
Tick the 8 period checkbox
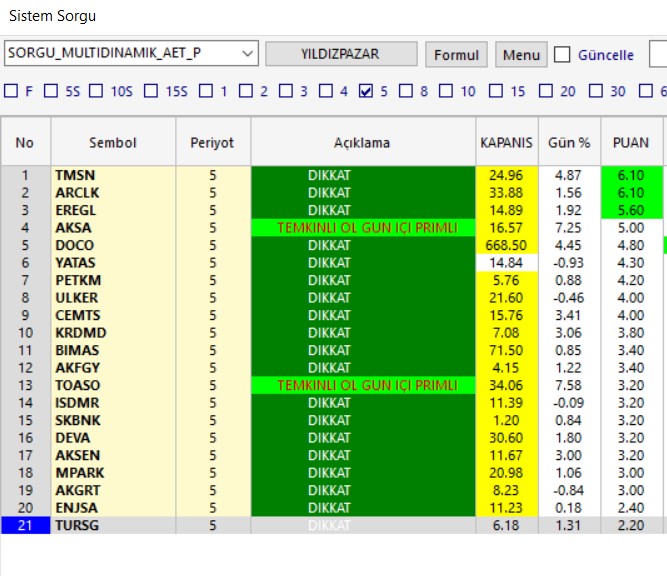tap(406, 91)
